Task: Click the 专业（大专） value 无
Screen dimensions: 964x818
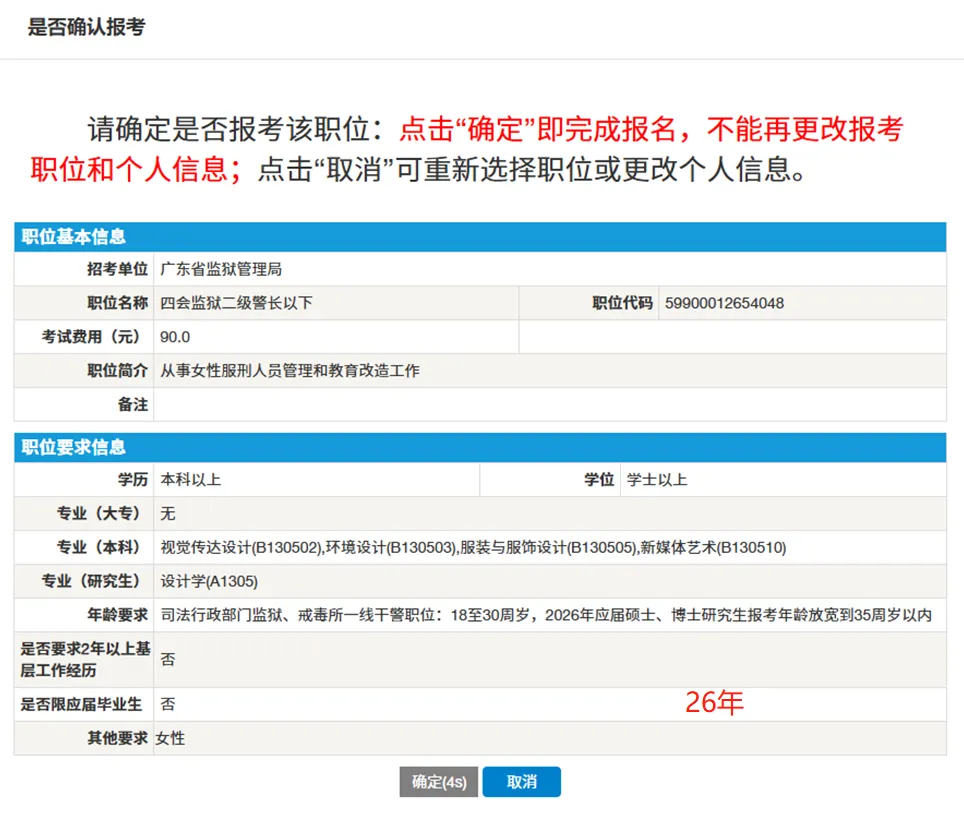Action: (x=168, y=514)
